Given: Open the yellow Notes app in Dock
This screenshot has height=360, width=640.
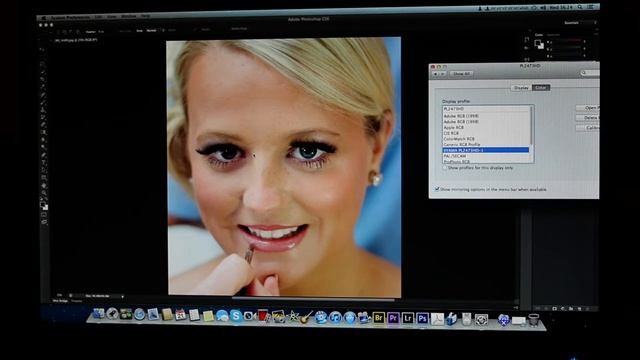Looking at the screenshot, I should pos(208,316).
